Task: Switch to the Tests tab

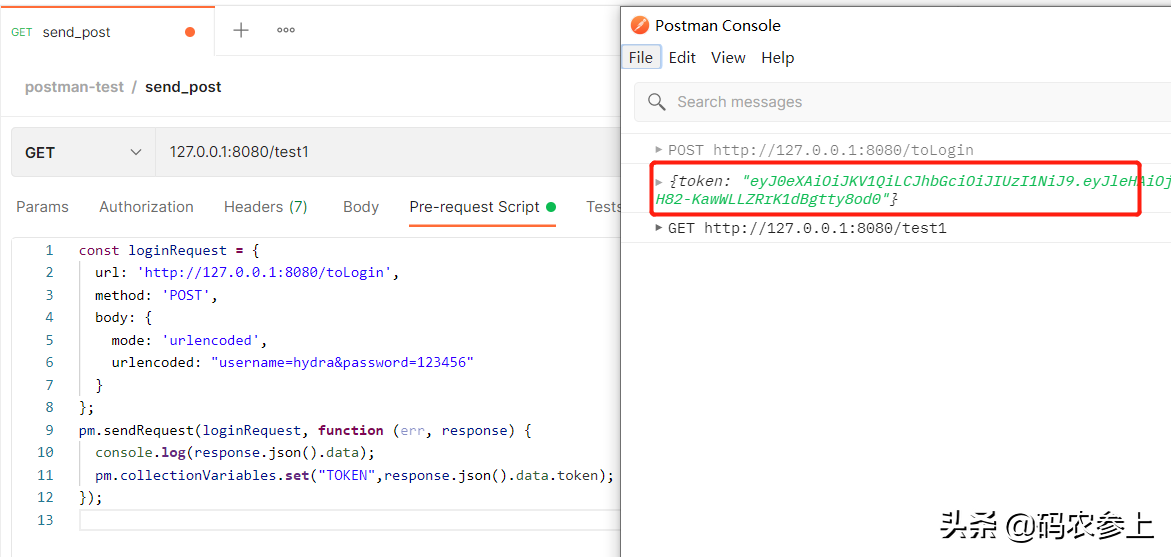Action: tap(603, 207)
